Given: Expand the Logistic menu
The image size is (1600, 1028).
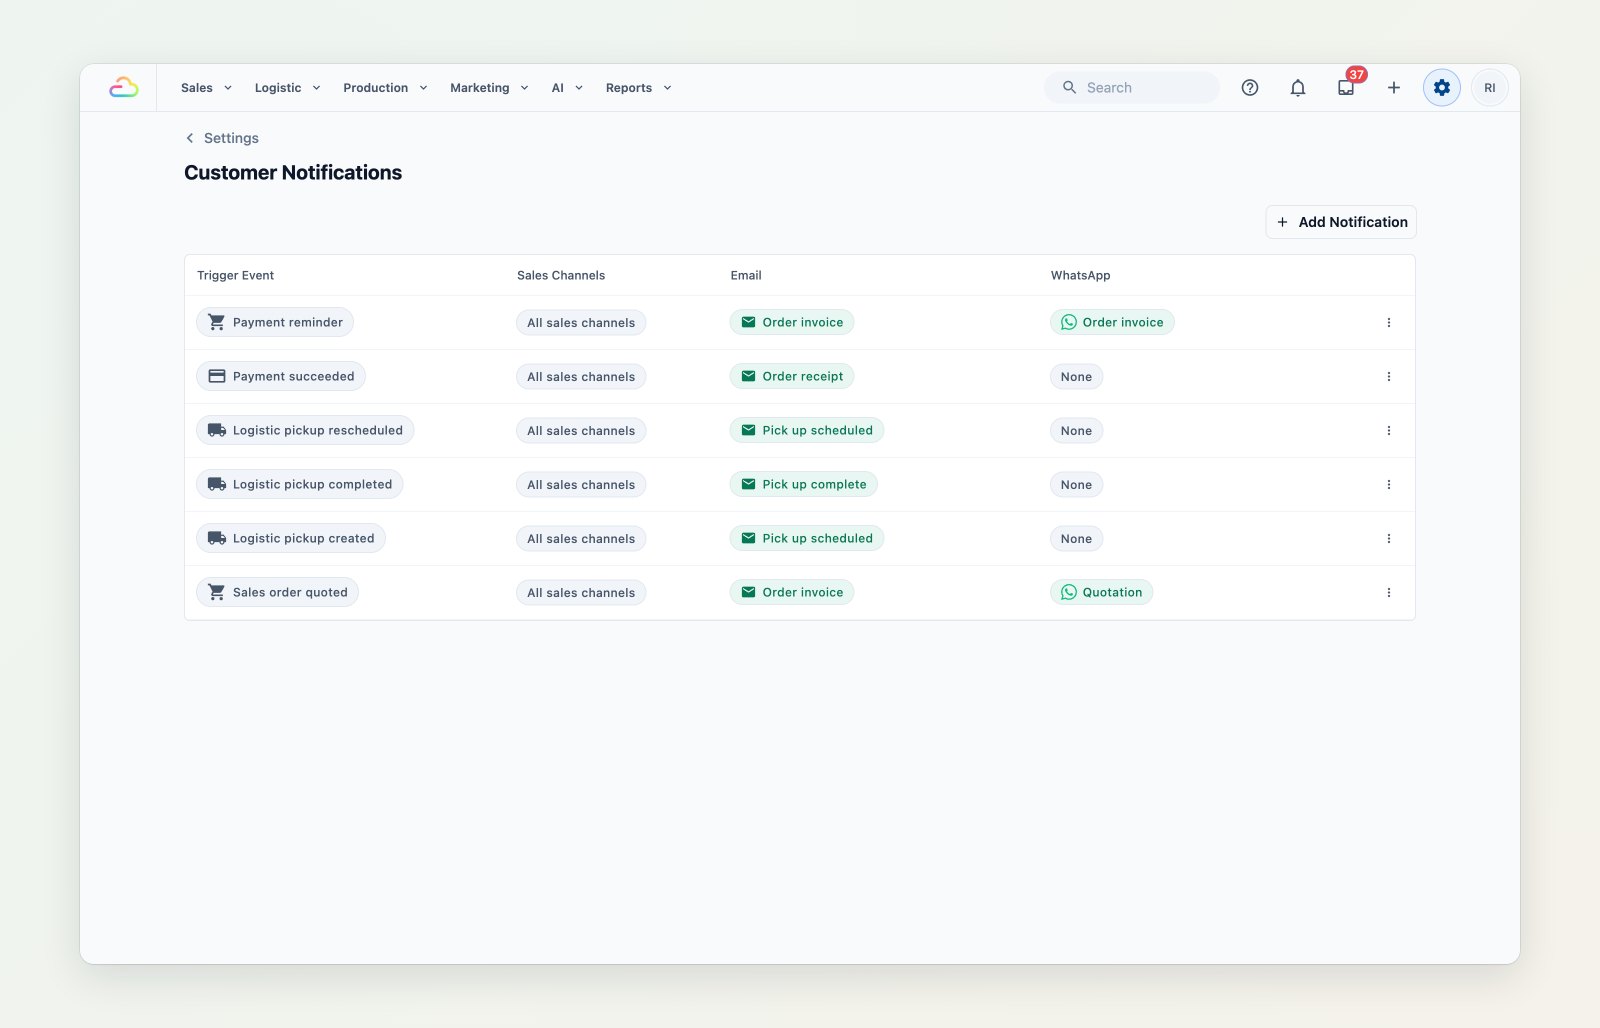Looking at the screenshot, I should (x=287, y=88).
